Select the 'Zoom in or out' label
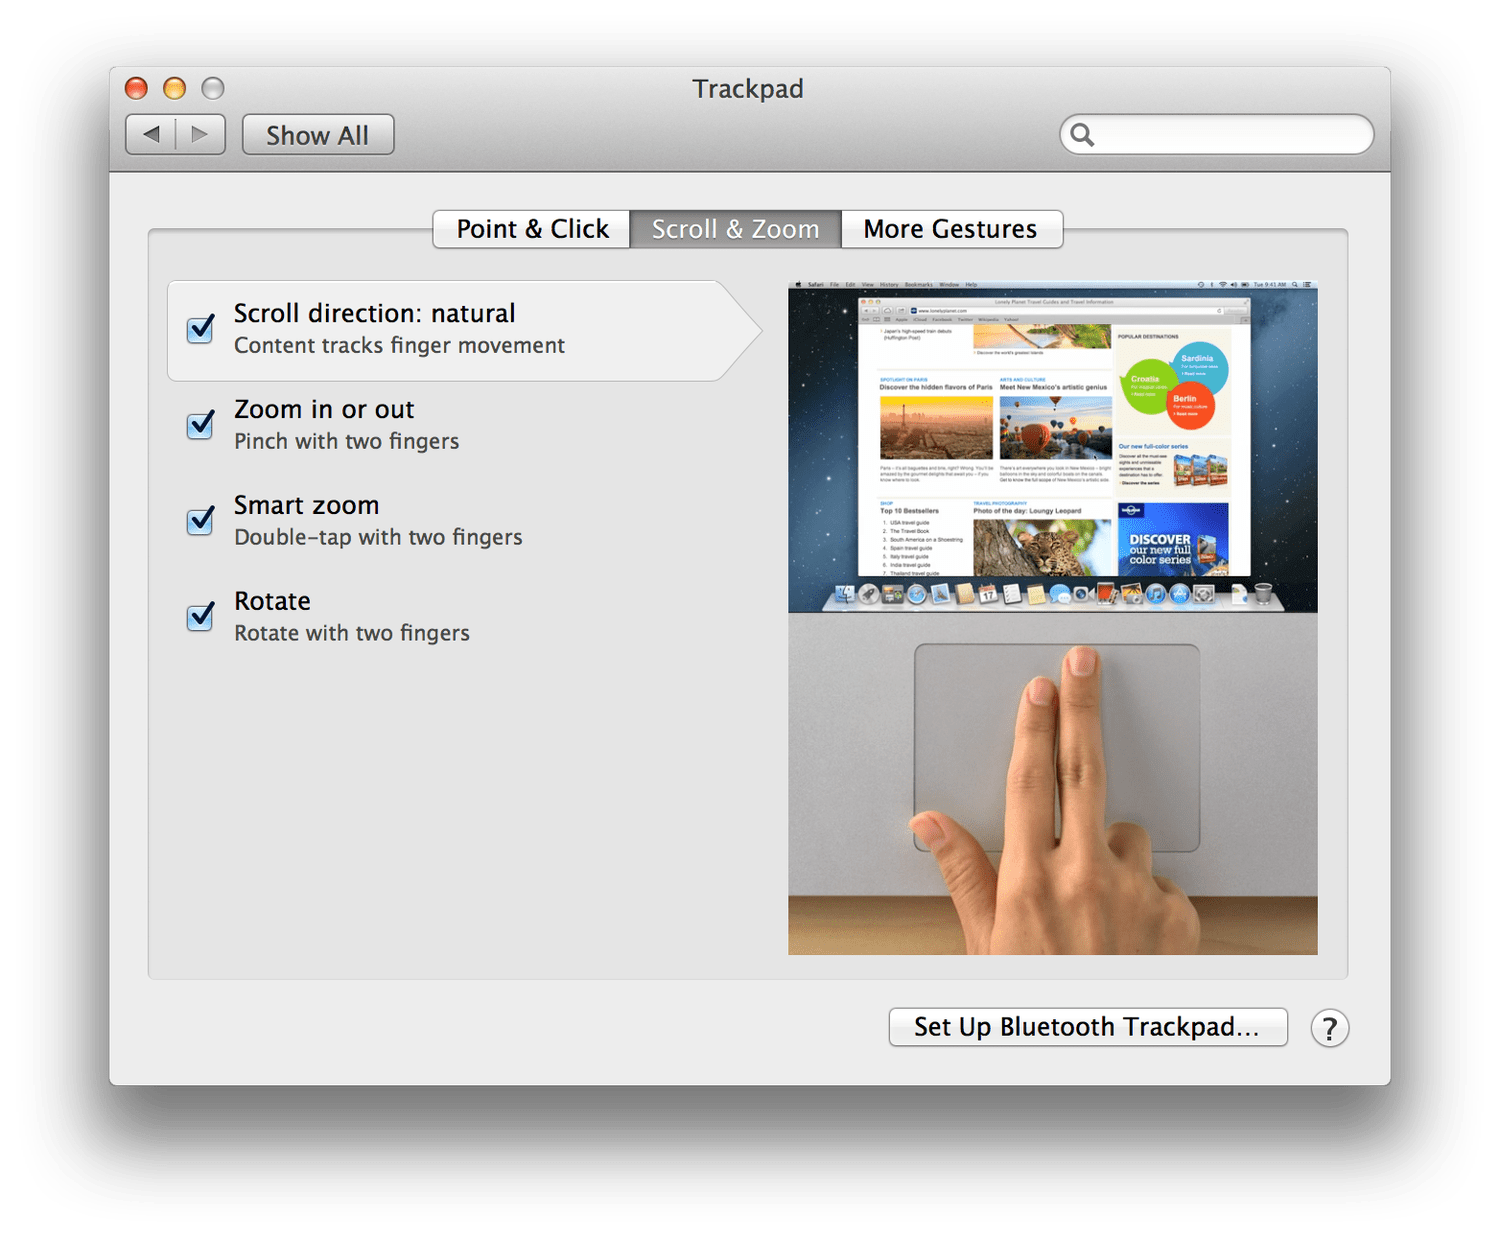1500x1237 pixels. (324, 410)
